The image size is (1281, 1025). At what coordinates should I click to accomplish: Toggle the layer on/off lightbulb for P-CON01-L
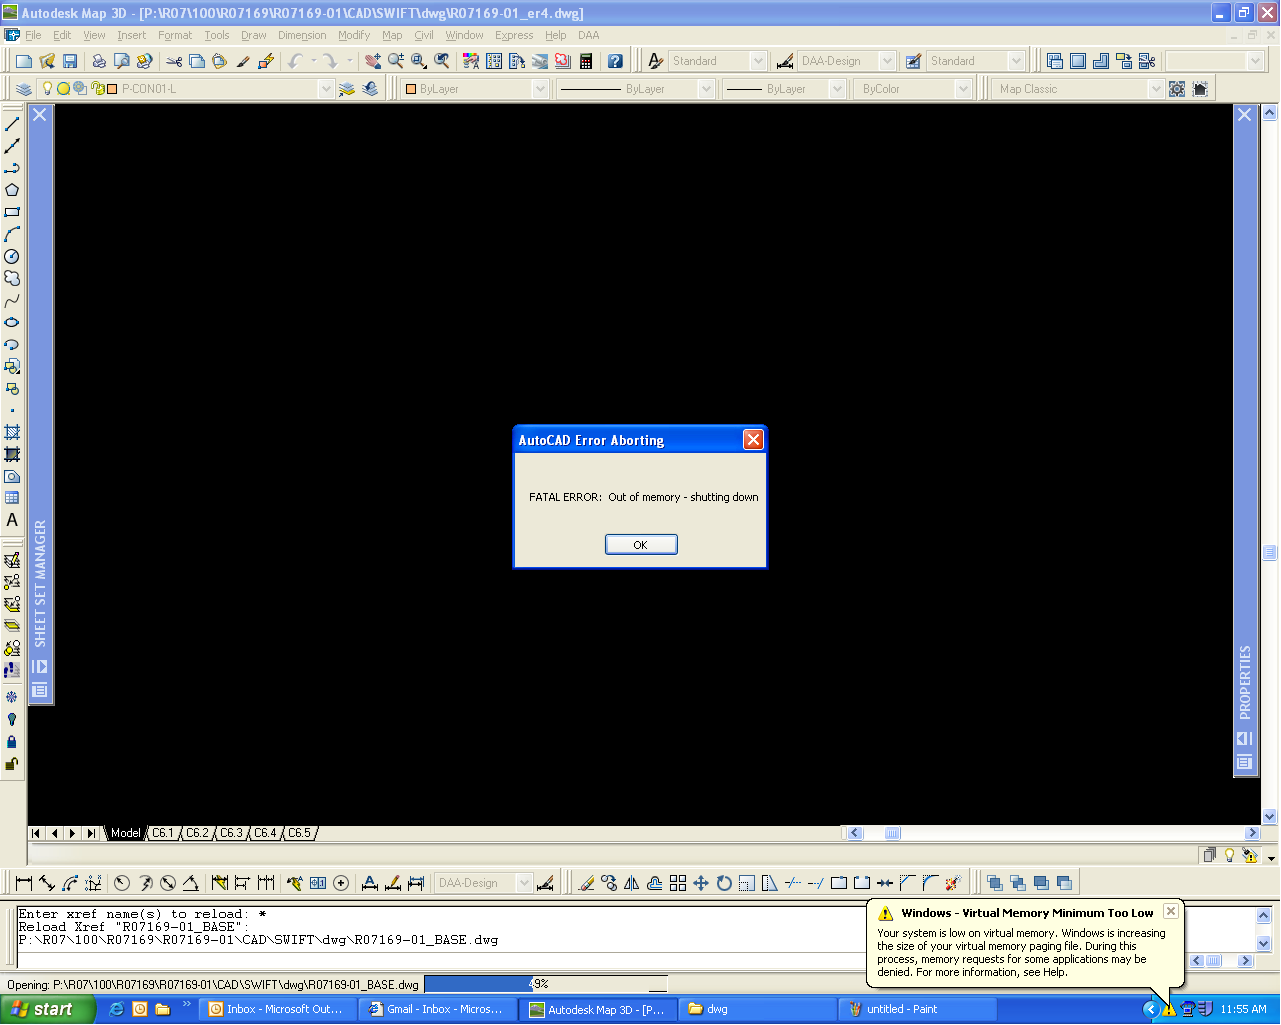pyautogui.click(x=47, y=88)
